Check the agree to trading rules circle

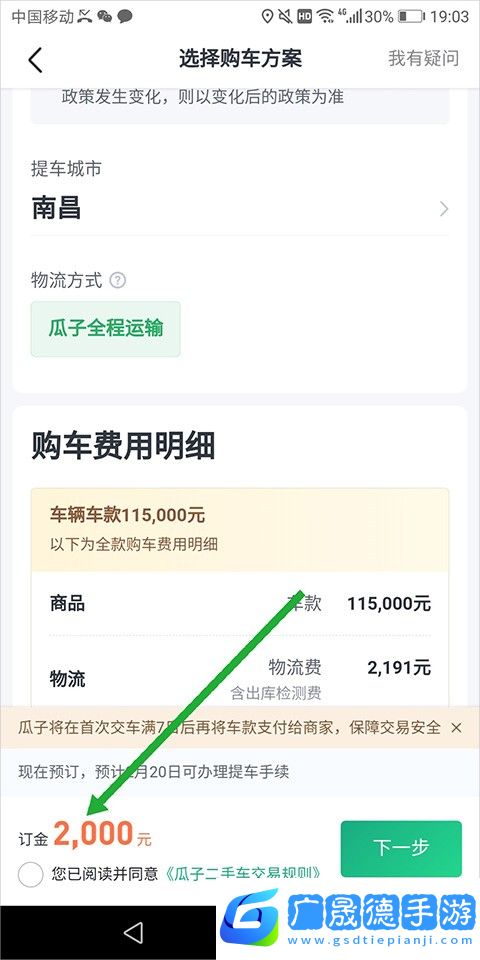31,874
